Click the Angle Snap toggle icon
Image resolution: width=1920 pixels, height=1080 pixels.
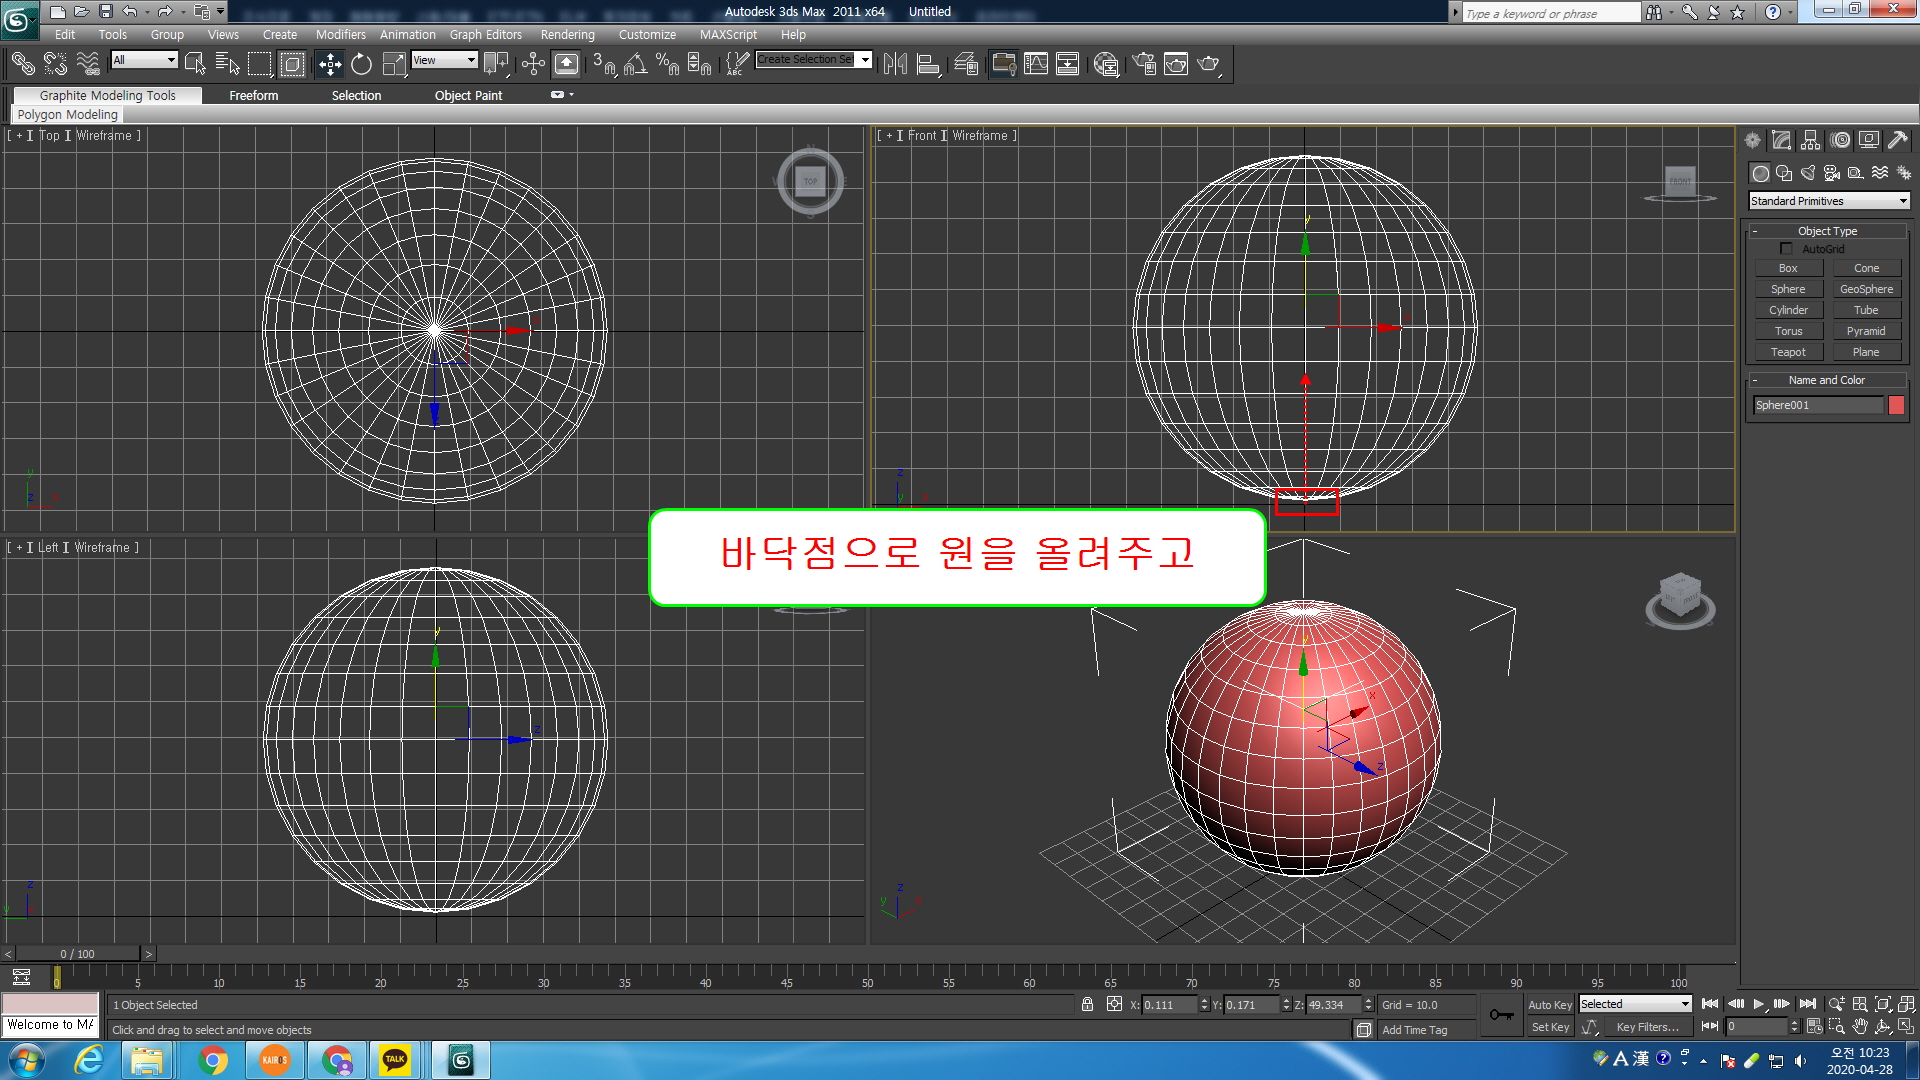[x=635, y=65]
